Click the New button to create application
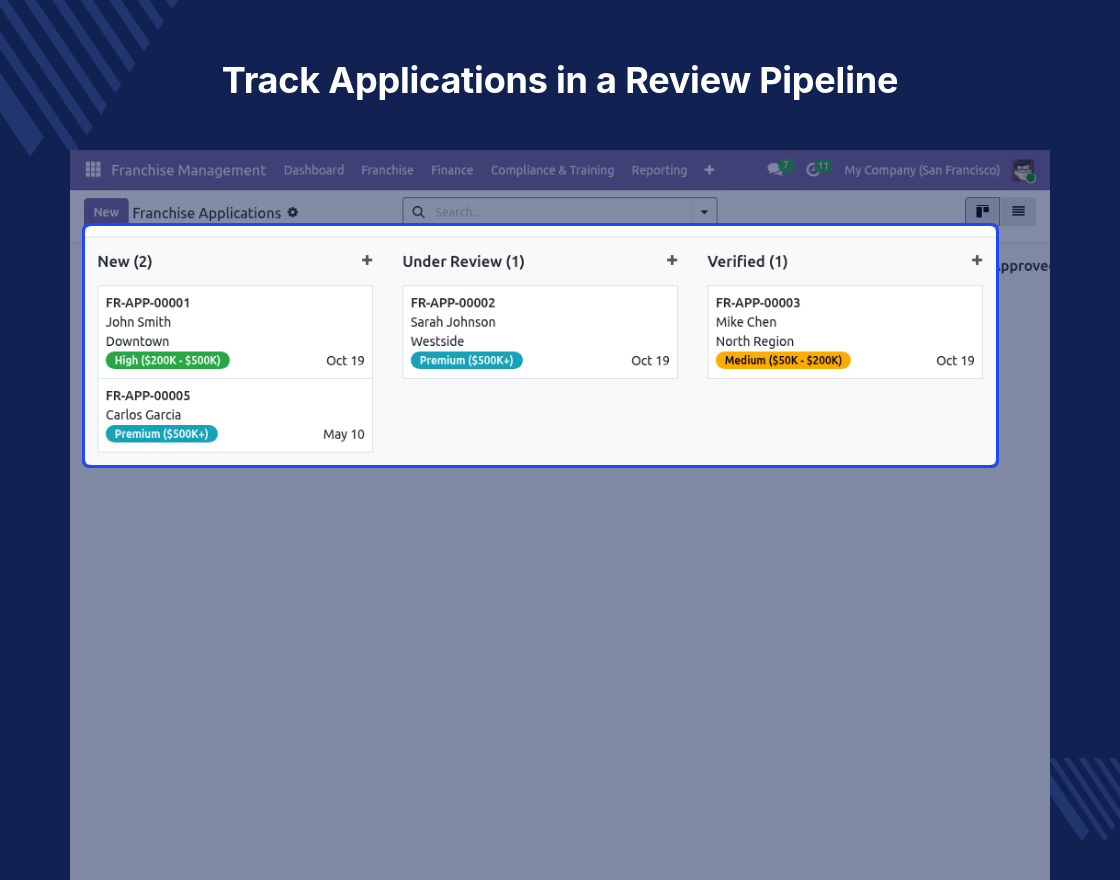The image size is (1120, 880). [x=106, y=212]
